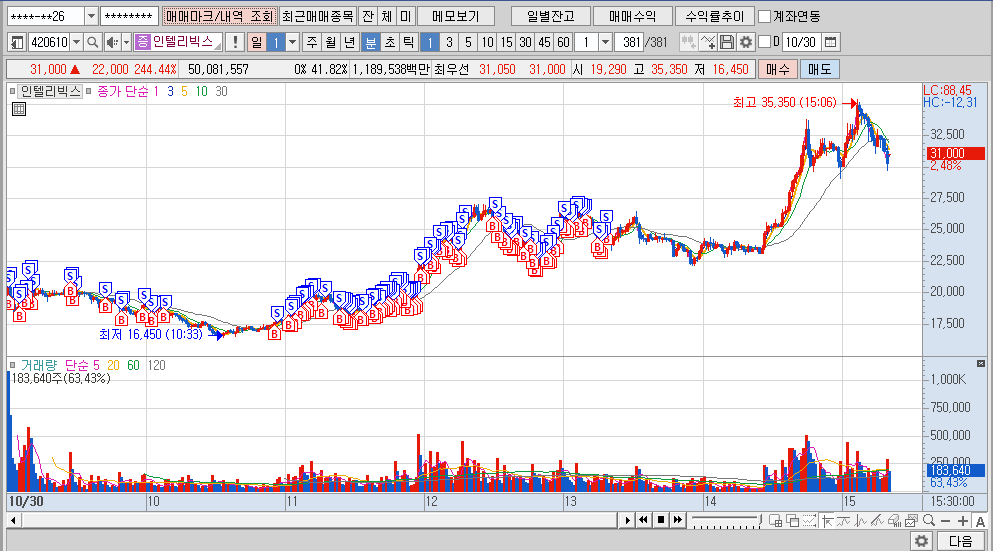Click the eraser delete drawings icon
The image size is (993, 551).
pos(894,521)
